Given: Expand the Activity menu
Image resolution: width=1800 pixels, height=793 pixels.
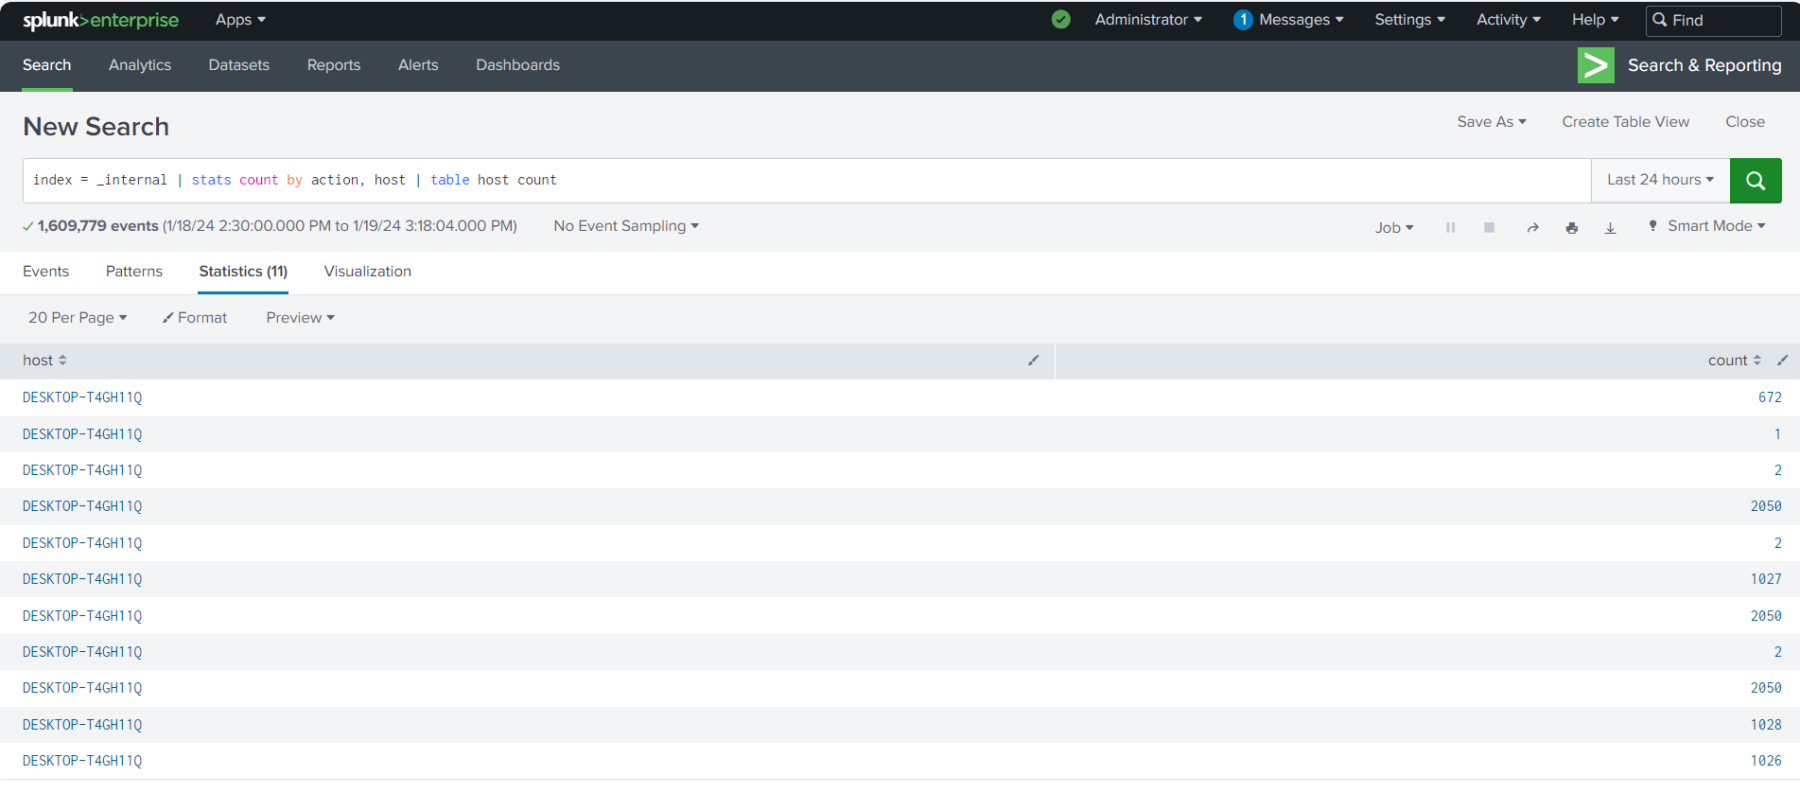Looking at the screenshot, I should point(1508,20).
